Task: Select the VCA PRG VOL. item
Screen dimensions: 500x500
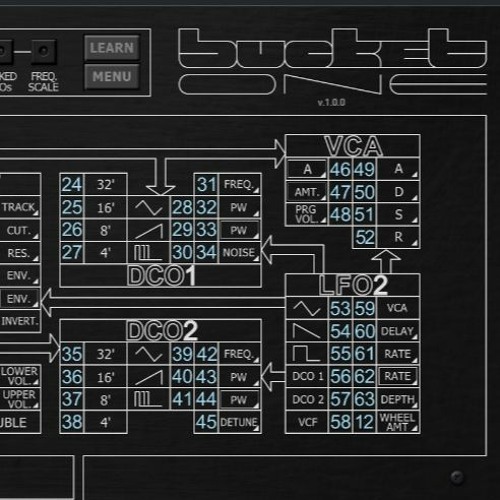Action: 307,214
